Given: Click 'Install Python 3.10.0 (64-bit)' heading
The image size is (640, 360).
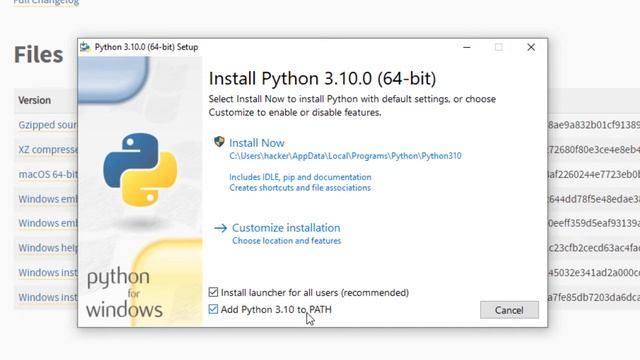Looking at the screenshot, I should (322, 78).
